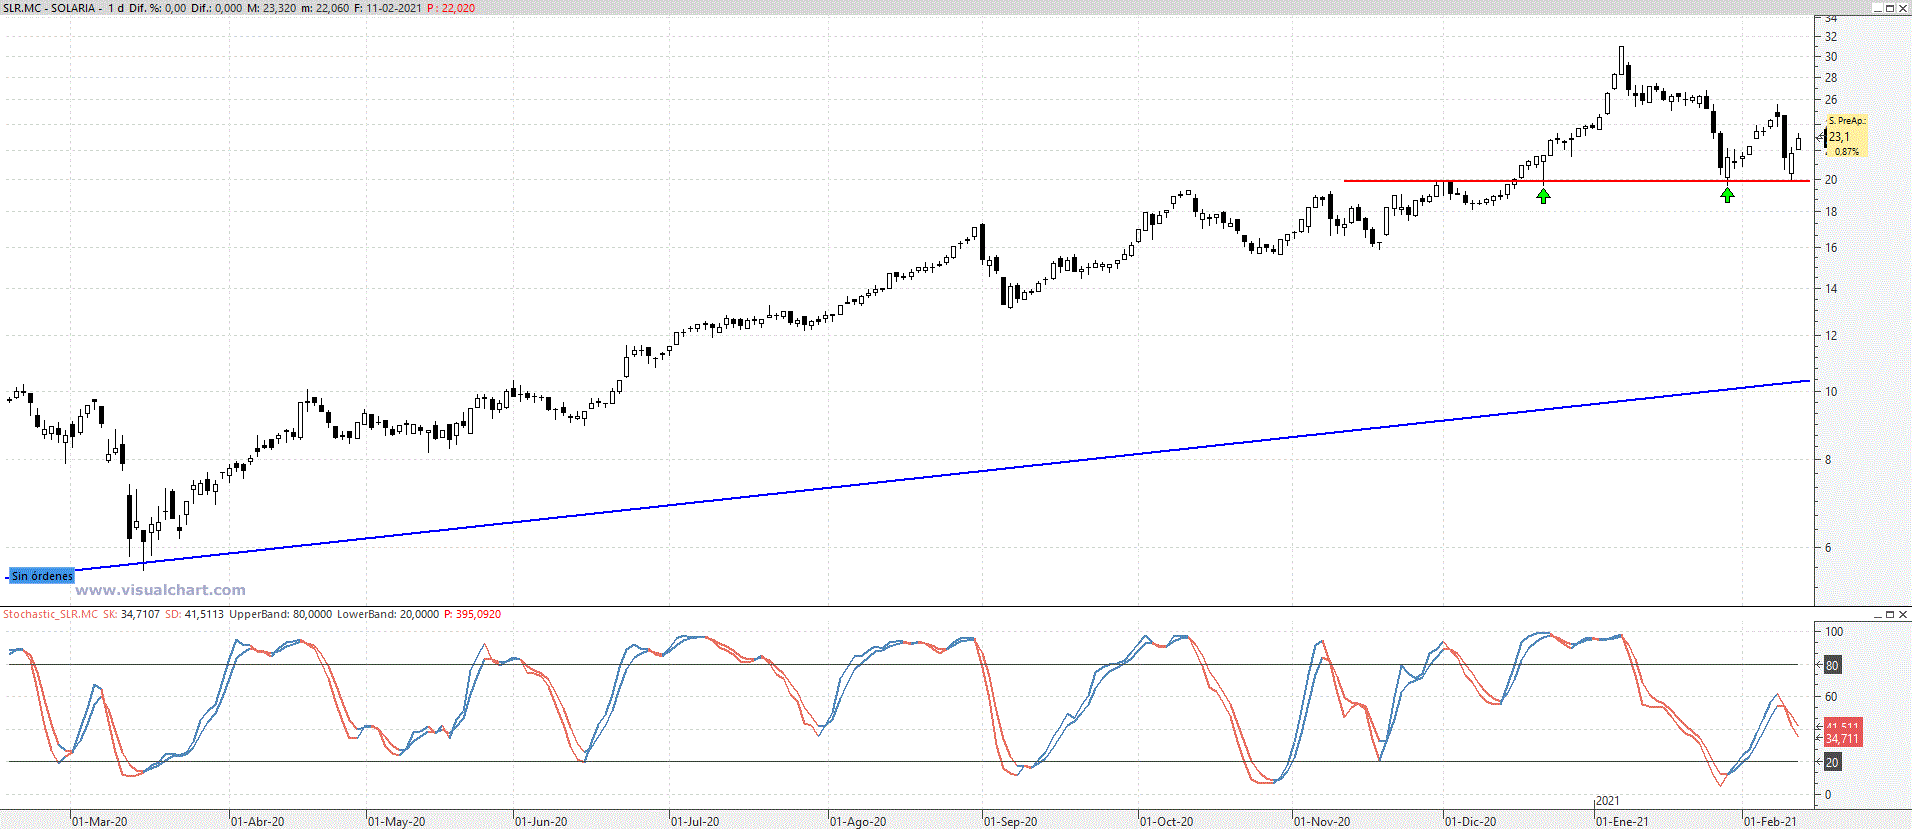Click the 'M: 23,320' high value in header
This screenshot has height=829, width=1912.
click(x=272, y=8)
